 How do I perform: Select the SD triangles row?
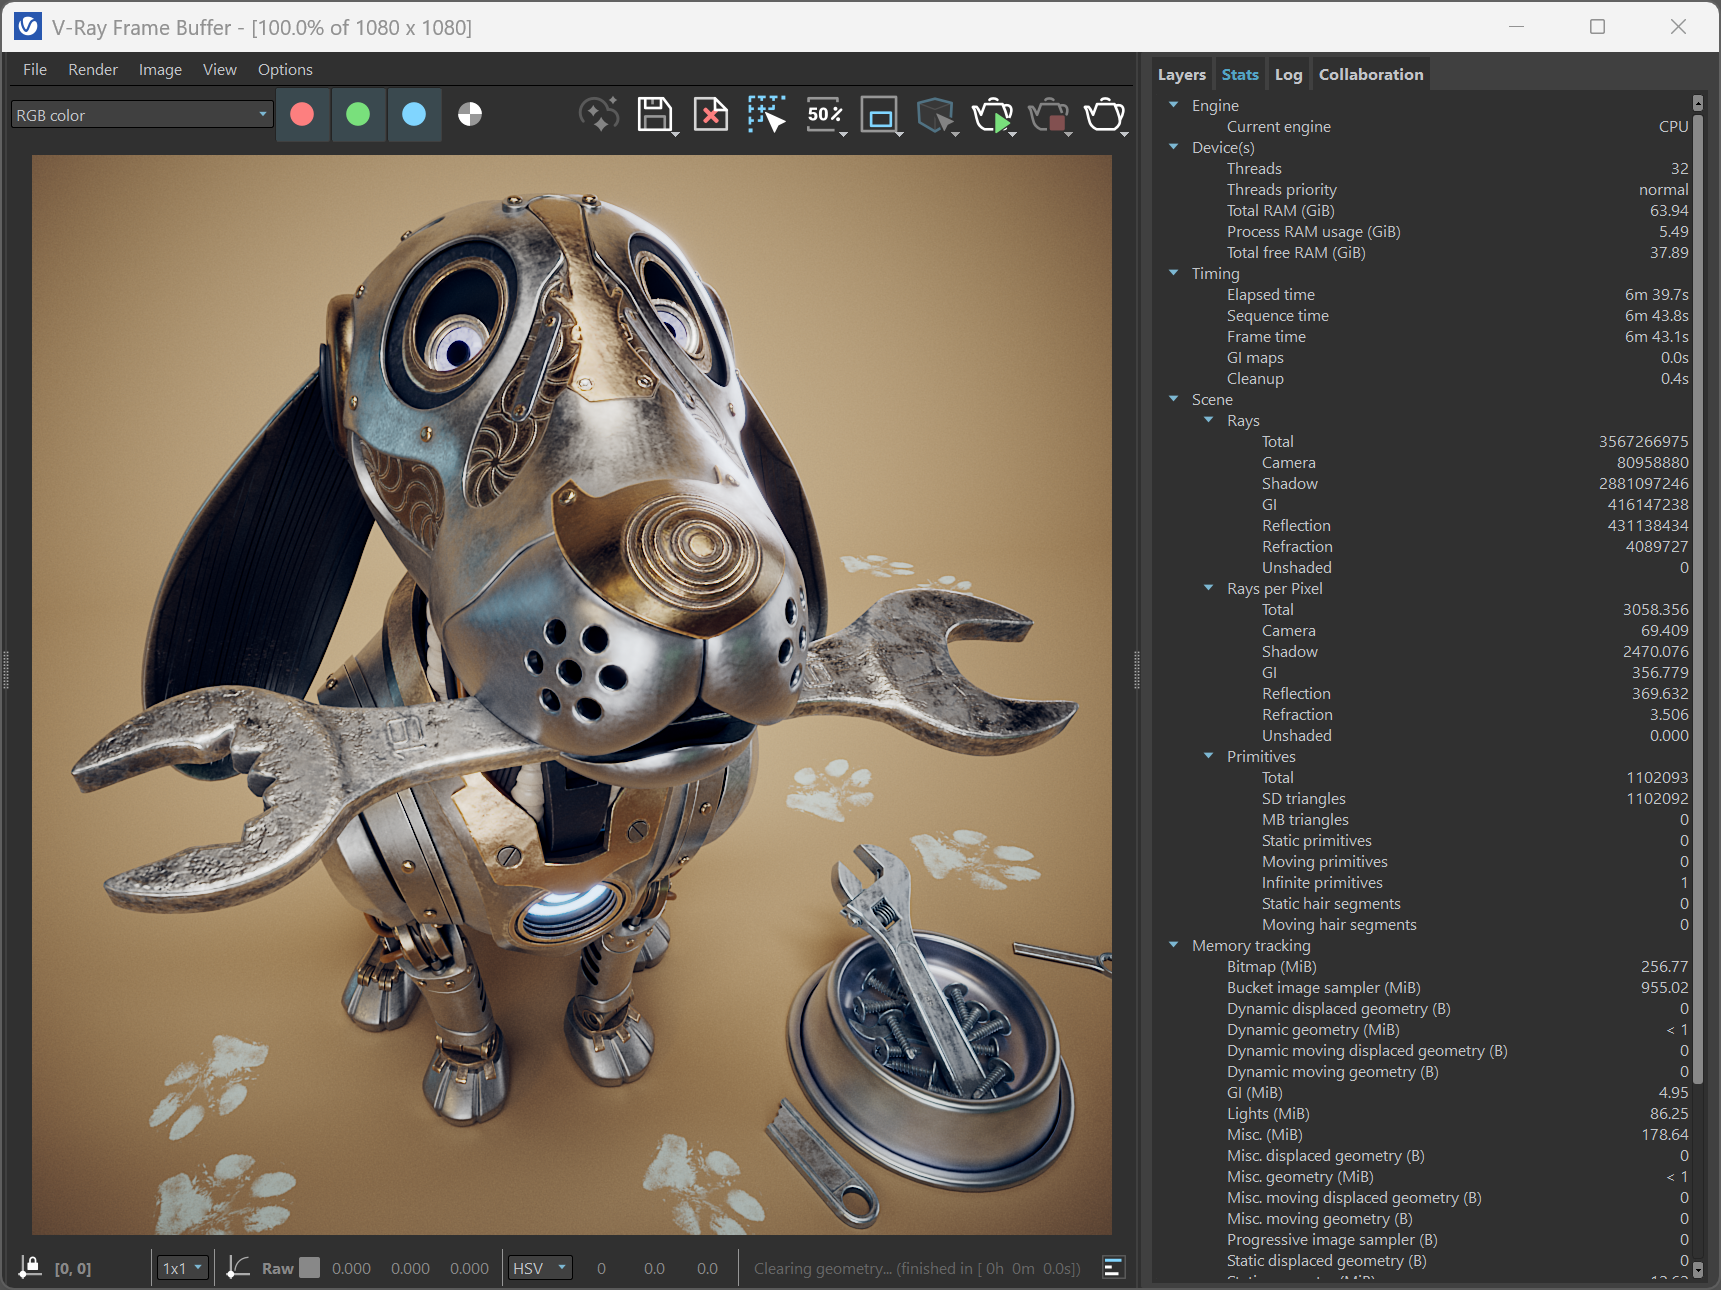coord(1424,798)
